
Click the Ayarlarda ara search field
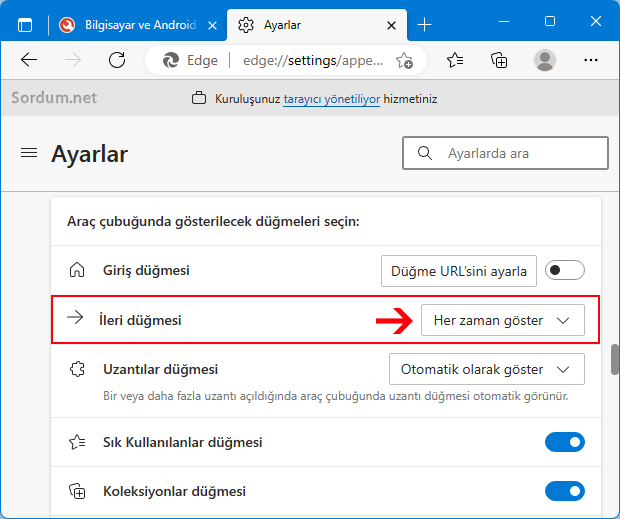505,153
